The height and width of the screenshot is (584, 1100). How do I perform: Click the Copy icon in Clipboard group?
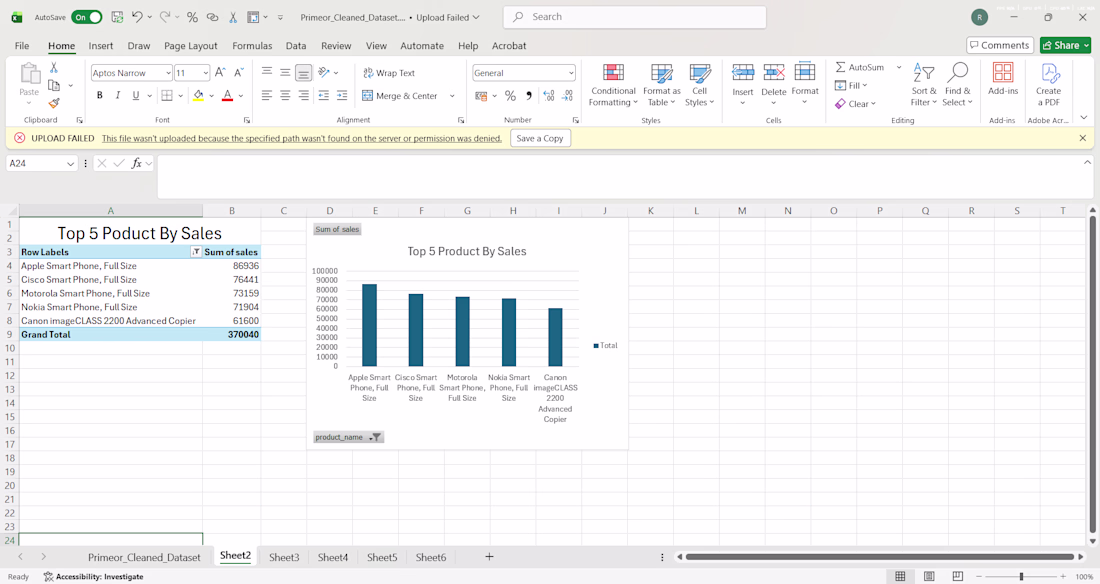pos(53,85)
